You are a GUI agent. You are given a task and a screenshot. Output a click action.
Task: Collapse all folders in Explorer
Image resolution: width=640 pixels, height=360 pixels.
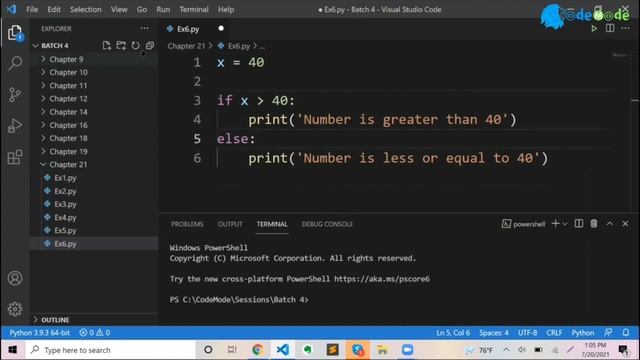tap(150, 45)
